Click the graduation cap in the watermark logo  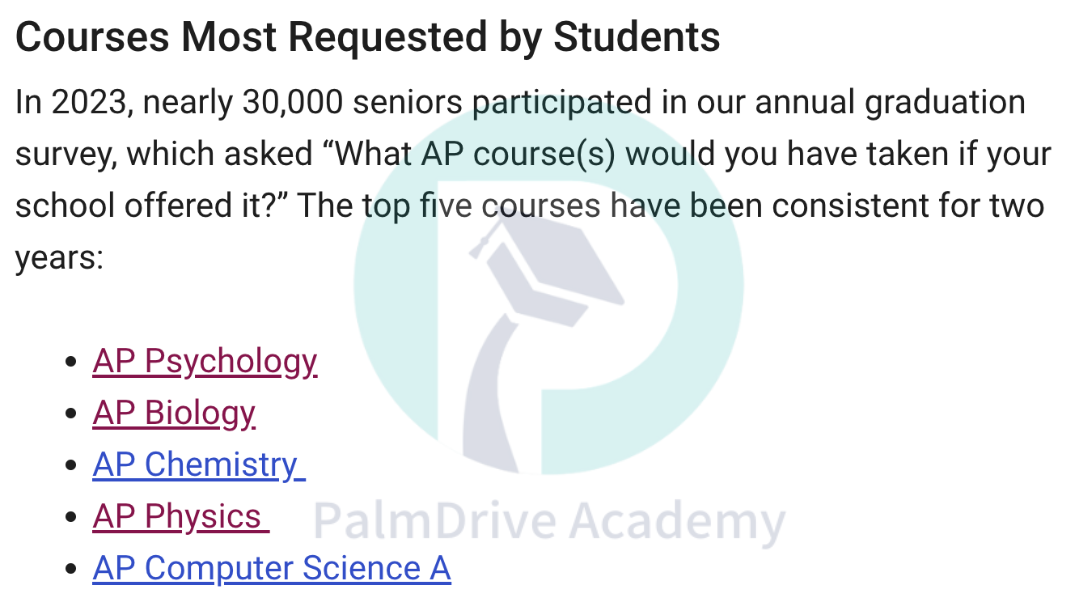click(546, 267)
